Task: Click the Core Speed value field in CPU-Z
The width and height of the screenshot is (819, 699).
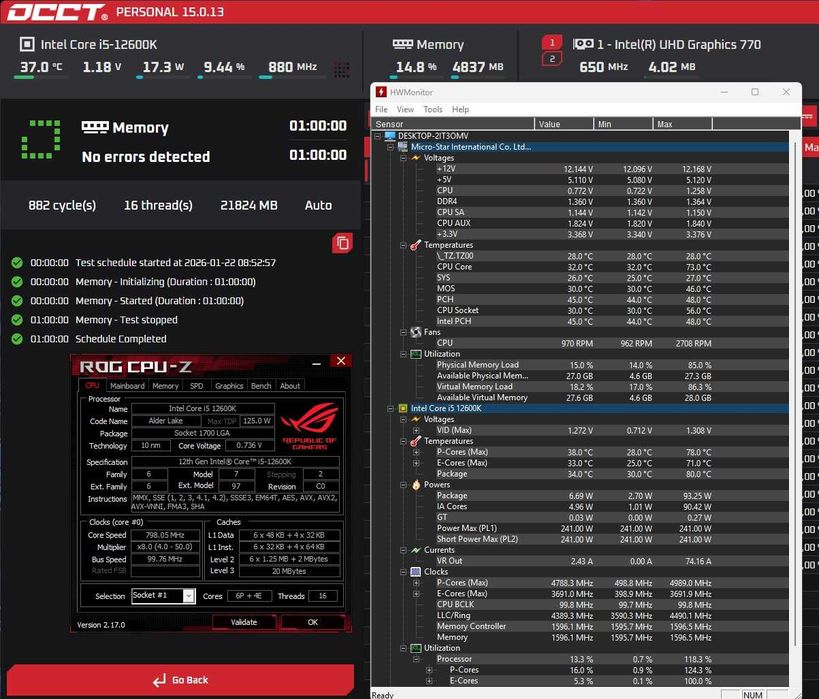Action: click(165, 535)
